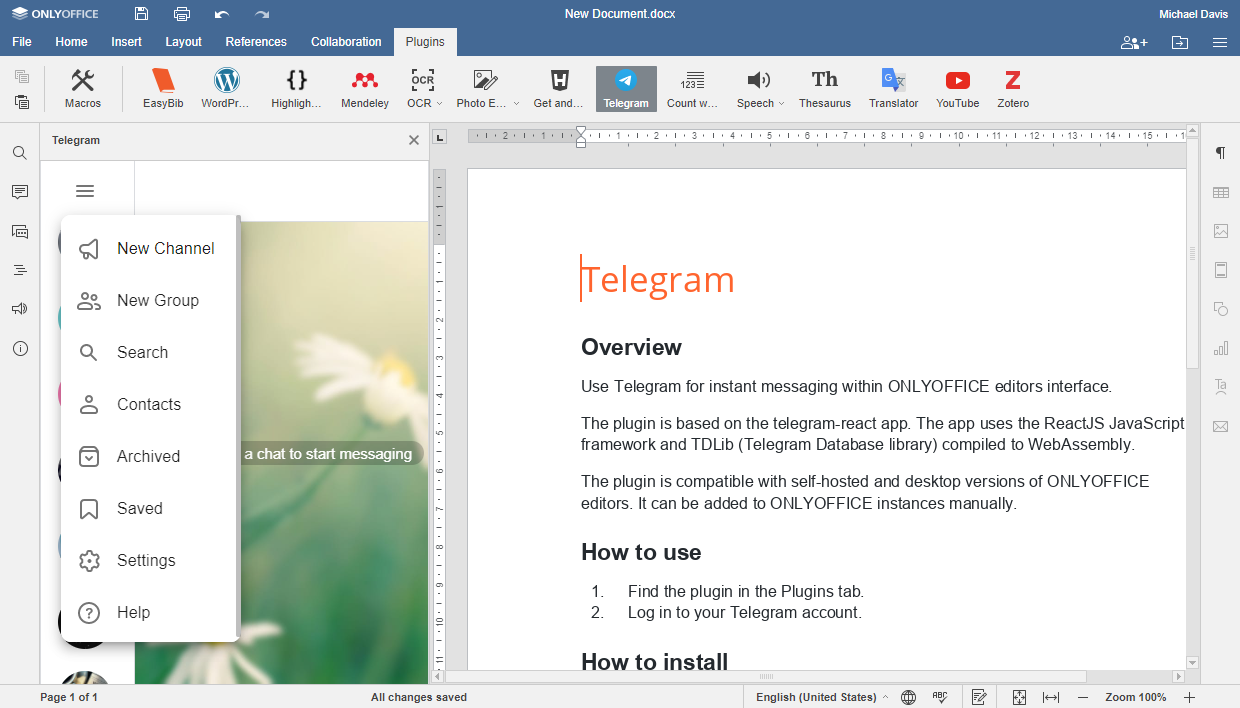The height and width of the screenshot is (708, 1240).
Task: Open Archived chats in Telegram menu
Action: click(149, 456)
